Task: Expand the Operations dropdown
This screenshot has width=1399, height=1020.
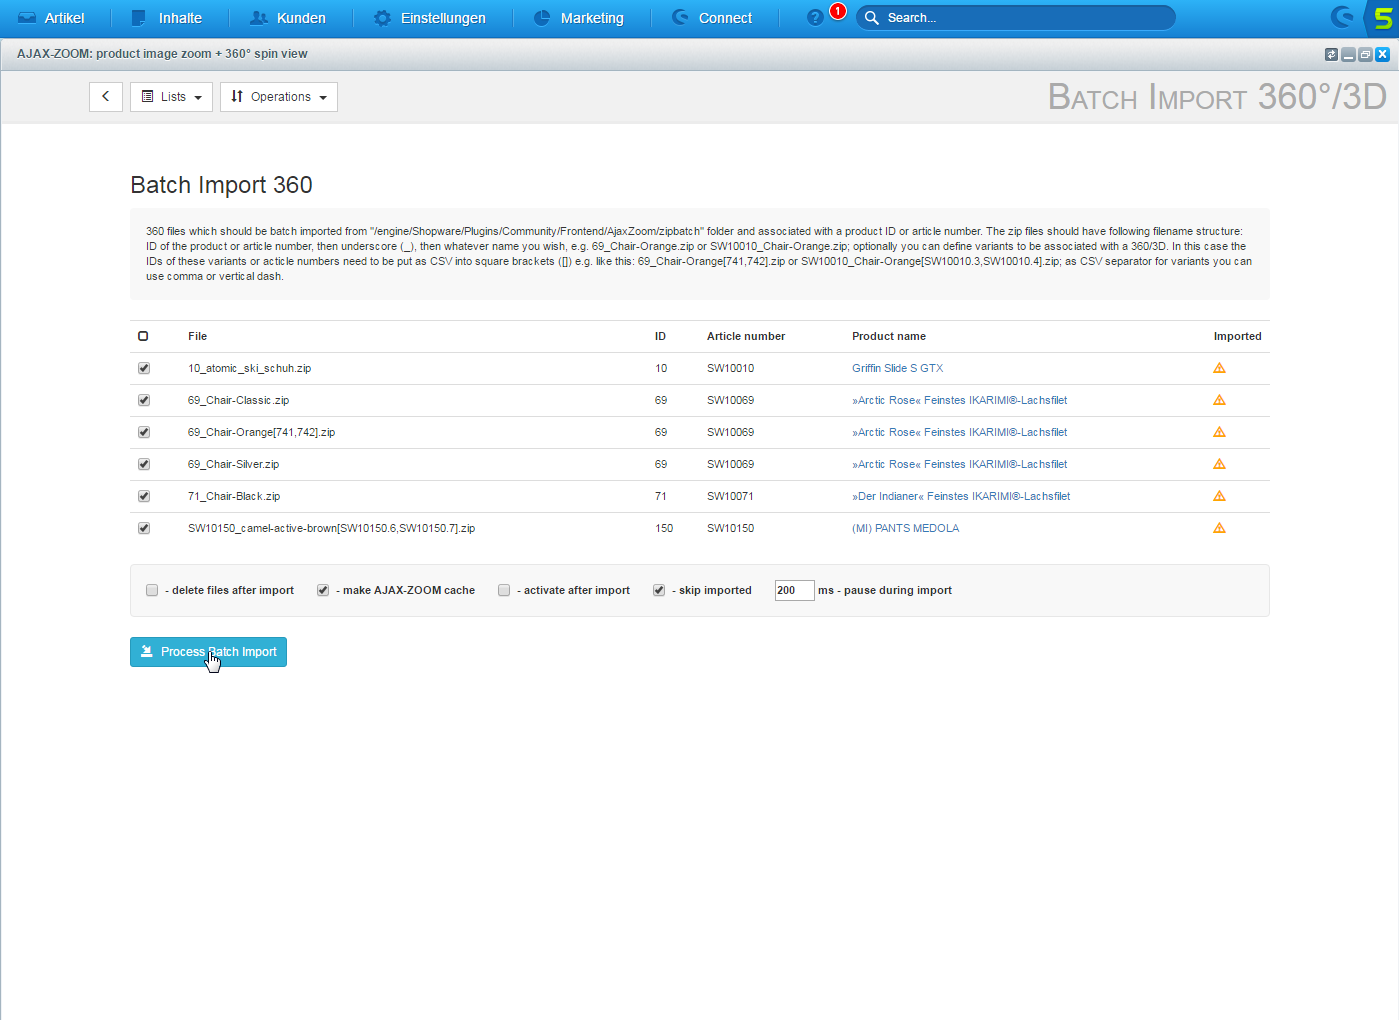Action: click(279, 97)
